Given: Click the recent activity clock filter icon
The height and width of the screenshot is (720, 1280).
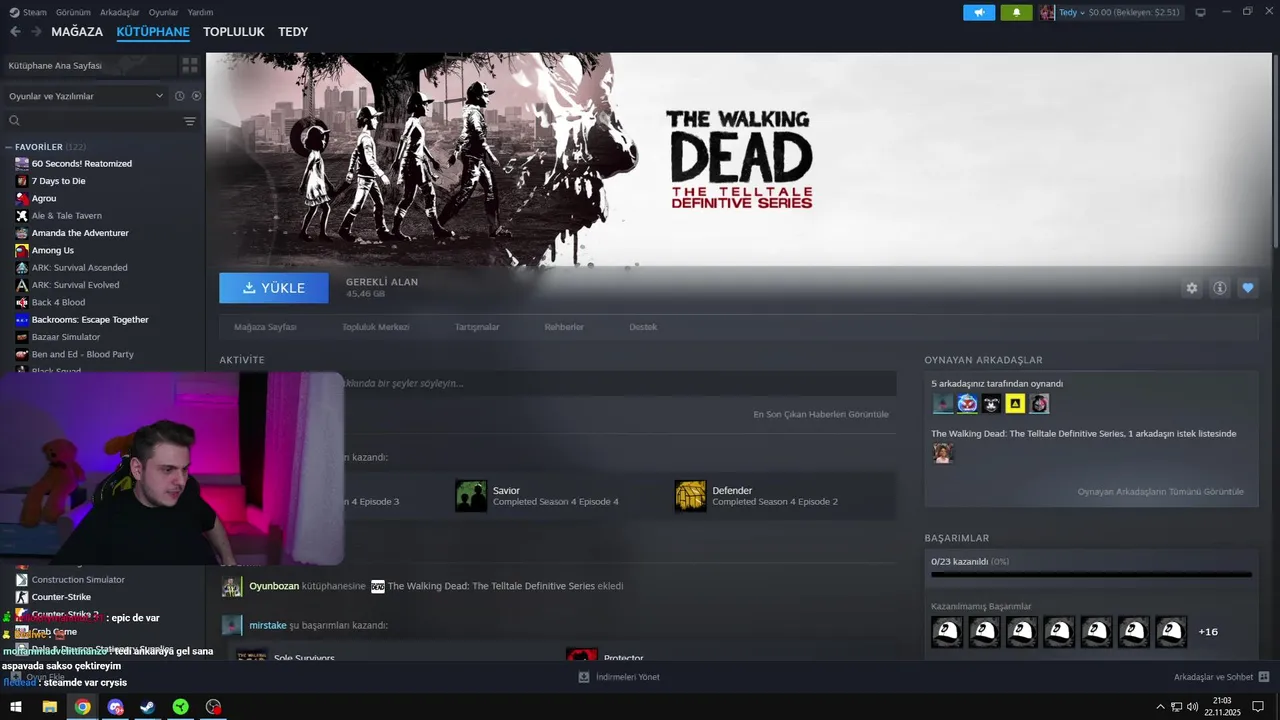Looking at the screenshot, I should pyautogui.click(x=180, y=96).
